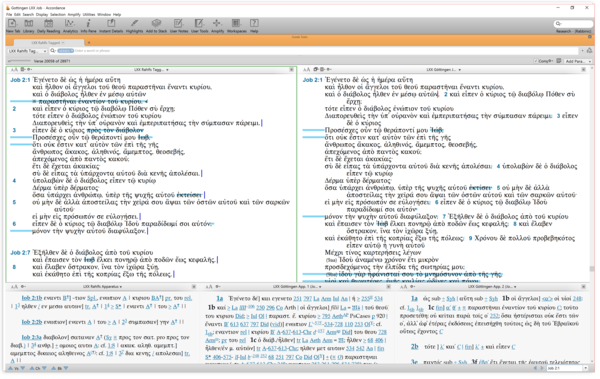This screenshot has height=379, width=600.
Task: Click Job 2:7 reference in LXX Rahlfs pane
Action: click(x=20, y=253)
